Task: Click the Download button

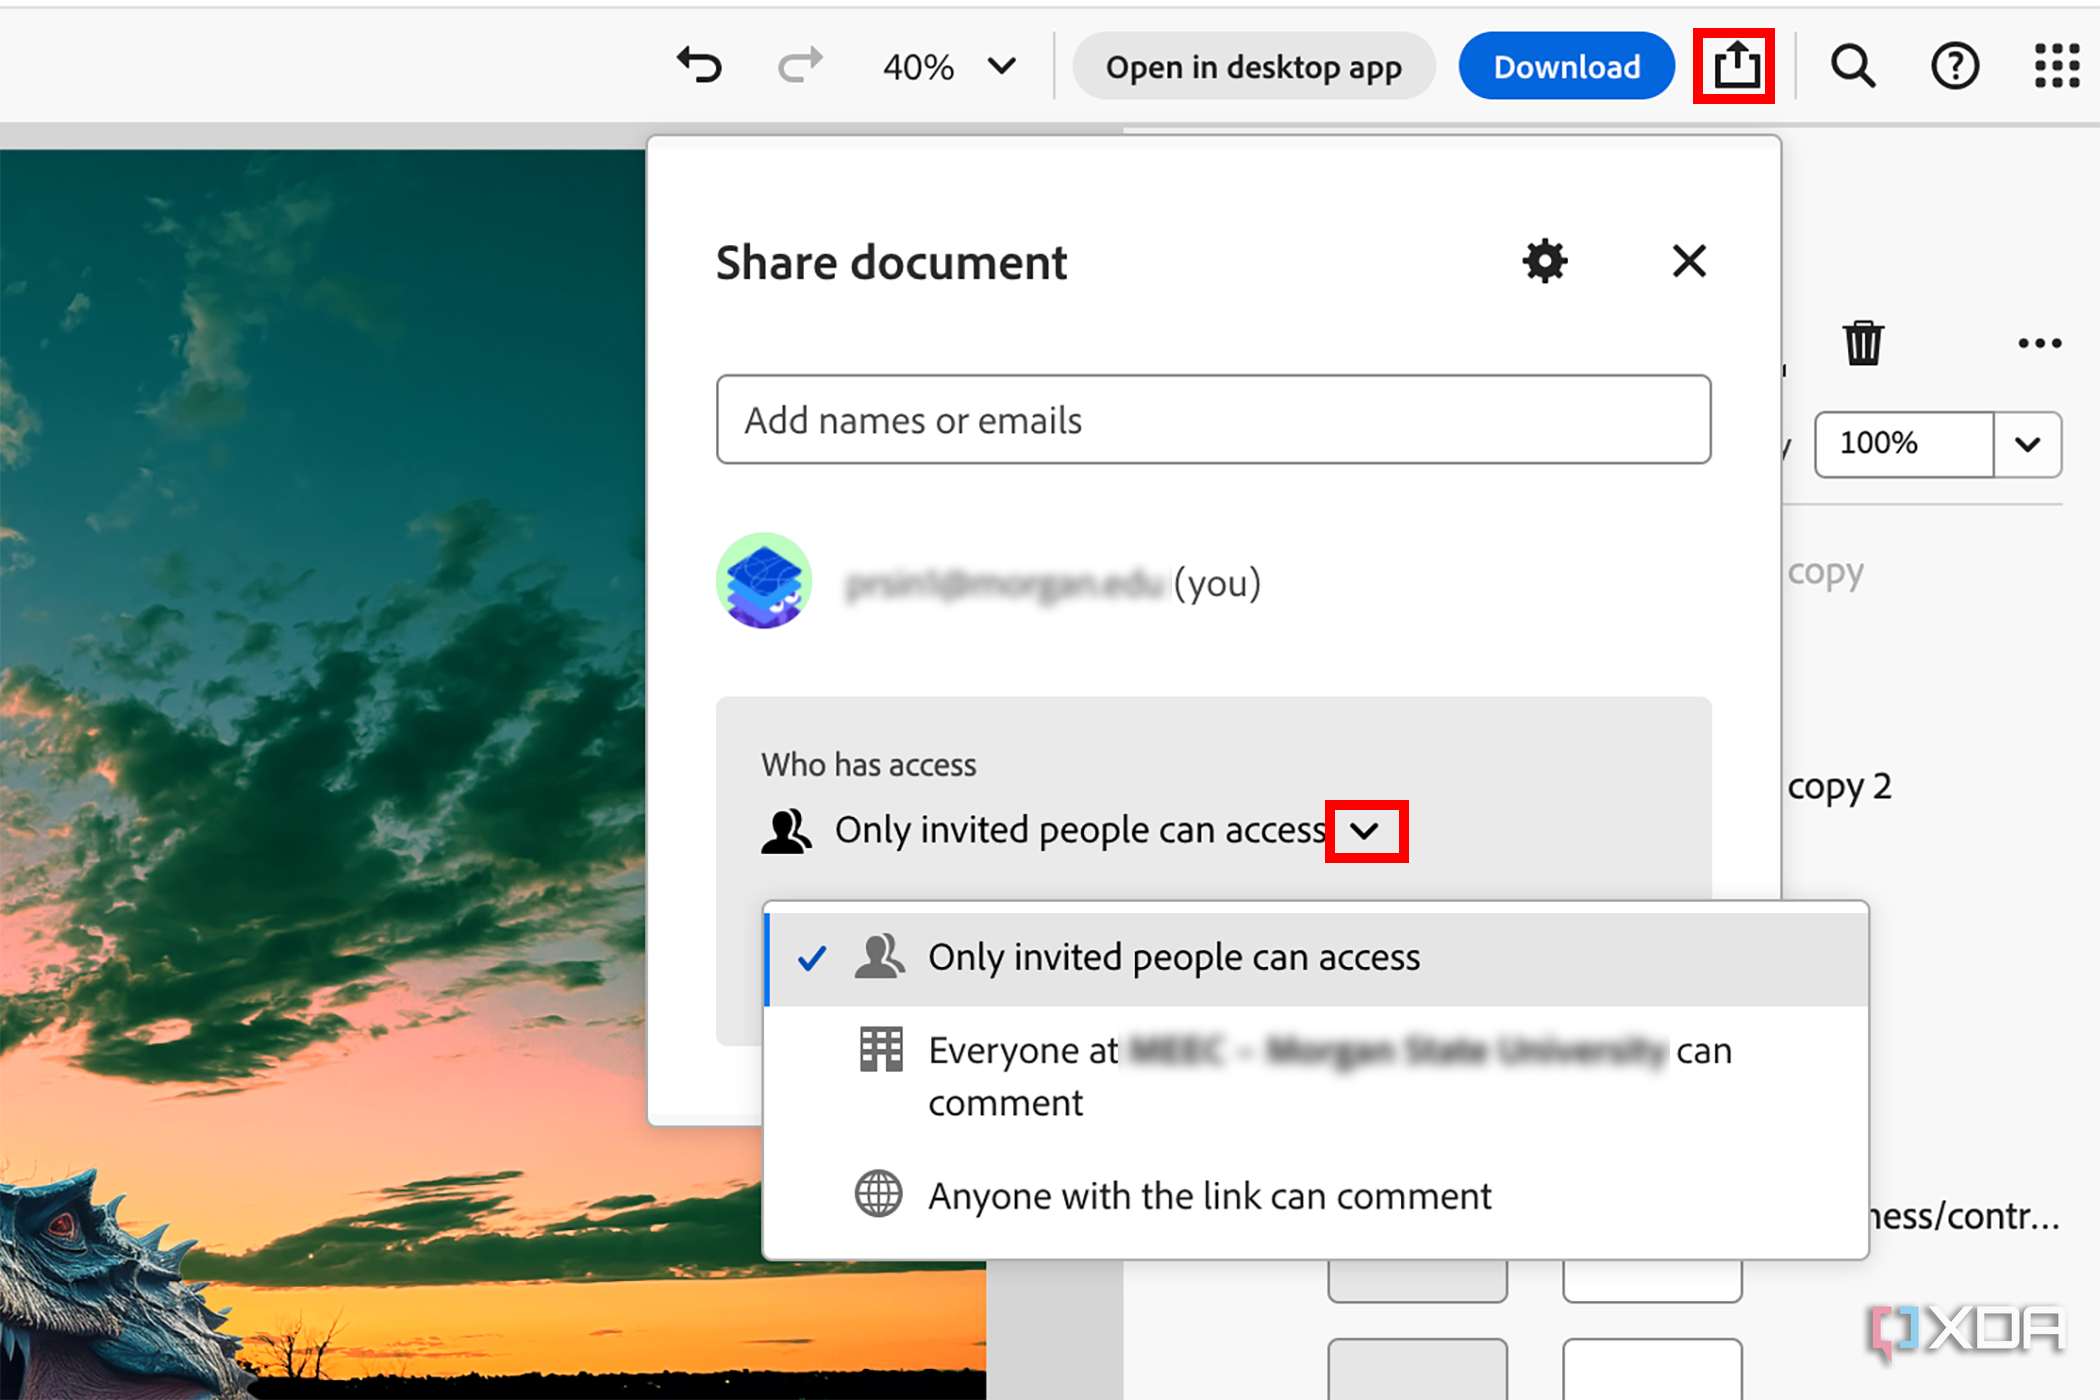Action: tap(1566, 65)
